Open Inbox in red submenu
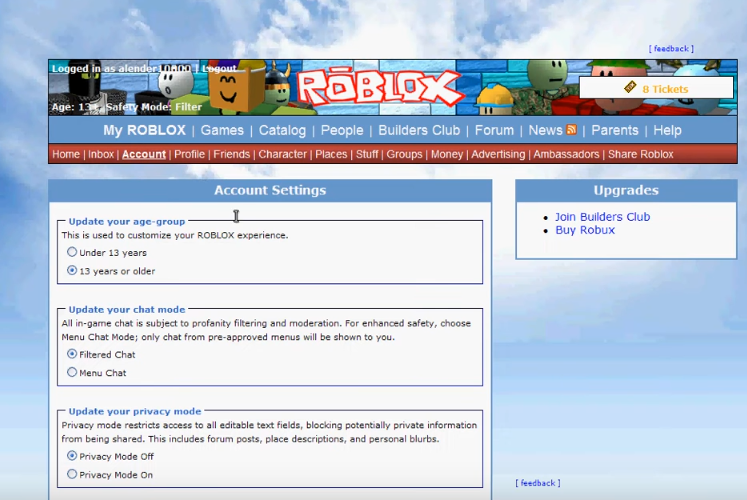 click(x=101, y=154)
